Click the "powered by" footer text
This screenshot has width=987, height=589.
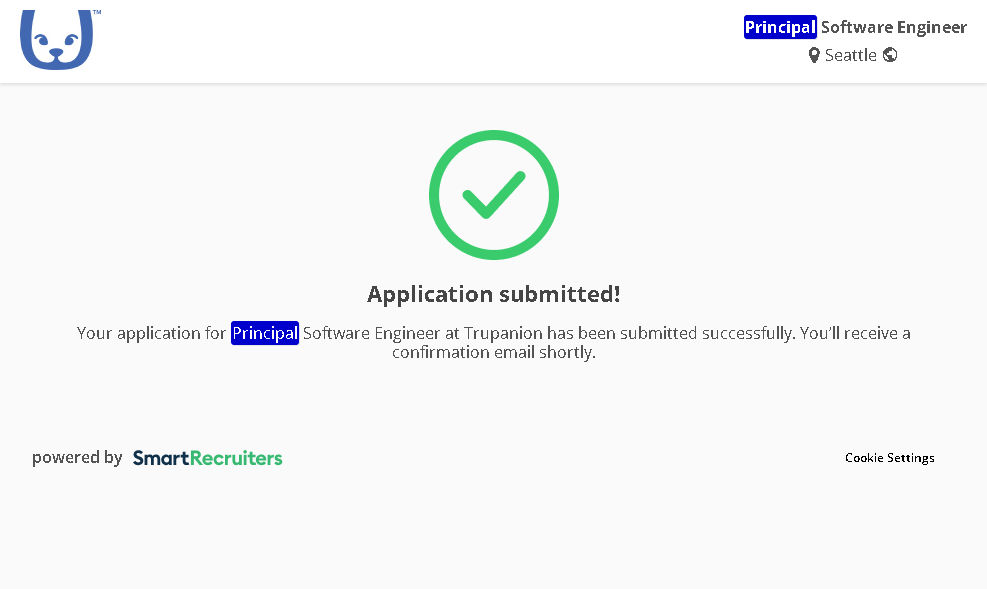[77, 458]
